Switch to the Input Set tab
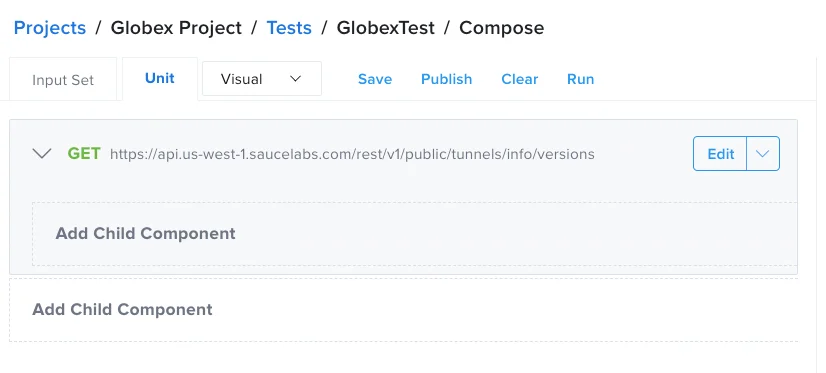Viewport: 826px width, 373px height. pyautogui.click(x=63, y=80)
